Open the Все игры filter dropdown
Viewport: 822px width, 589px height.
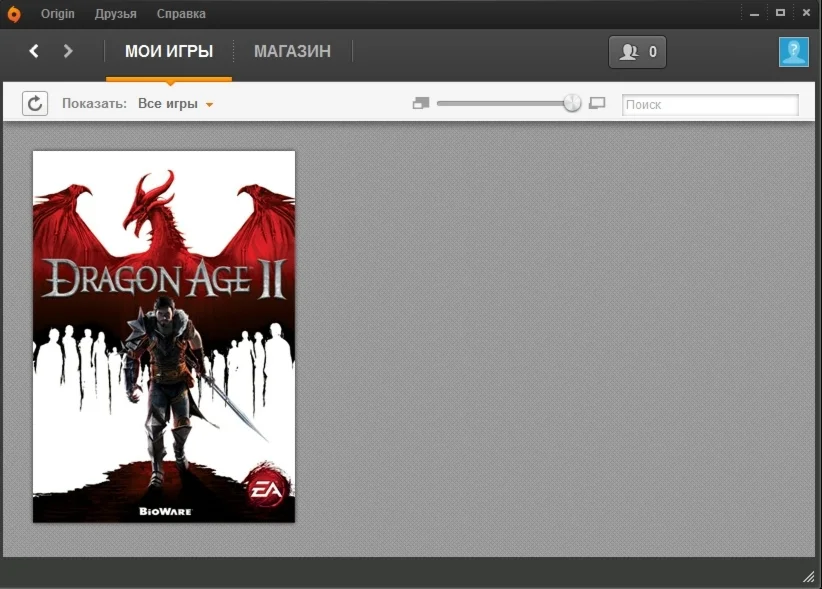point(169,103)
